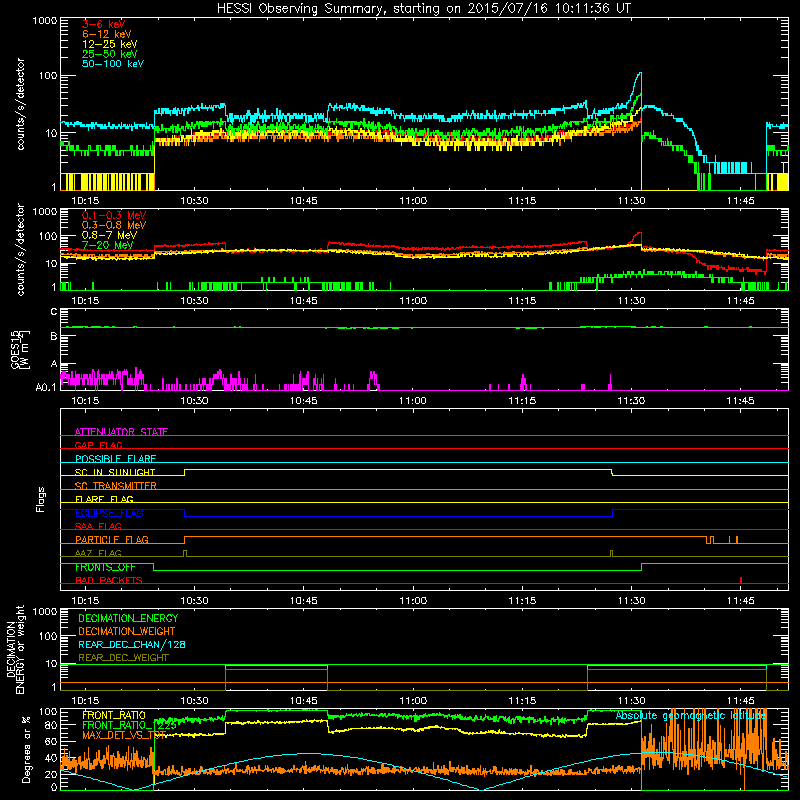Select the 11:30 tick under the MeV panel

pyautogui.click(x=632, y=301)
